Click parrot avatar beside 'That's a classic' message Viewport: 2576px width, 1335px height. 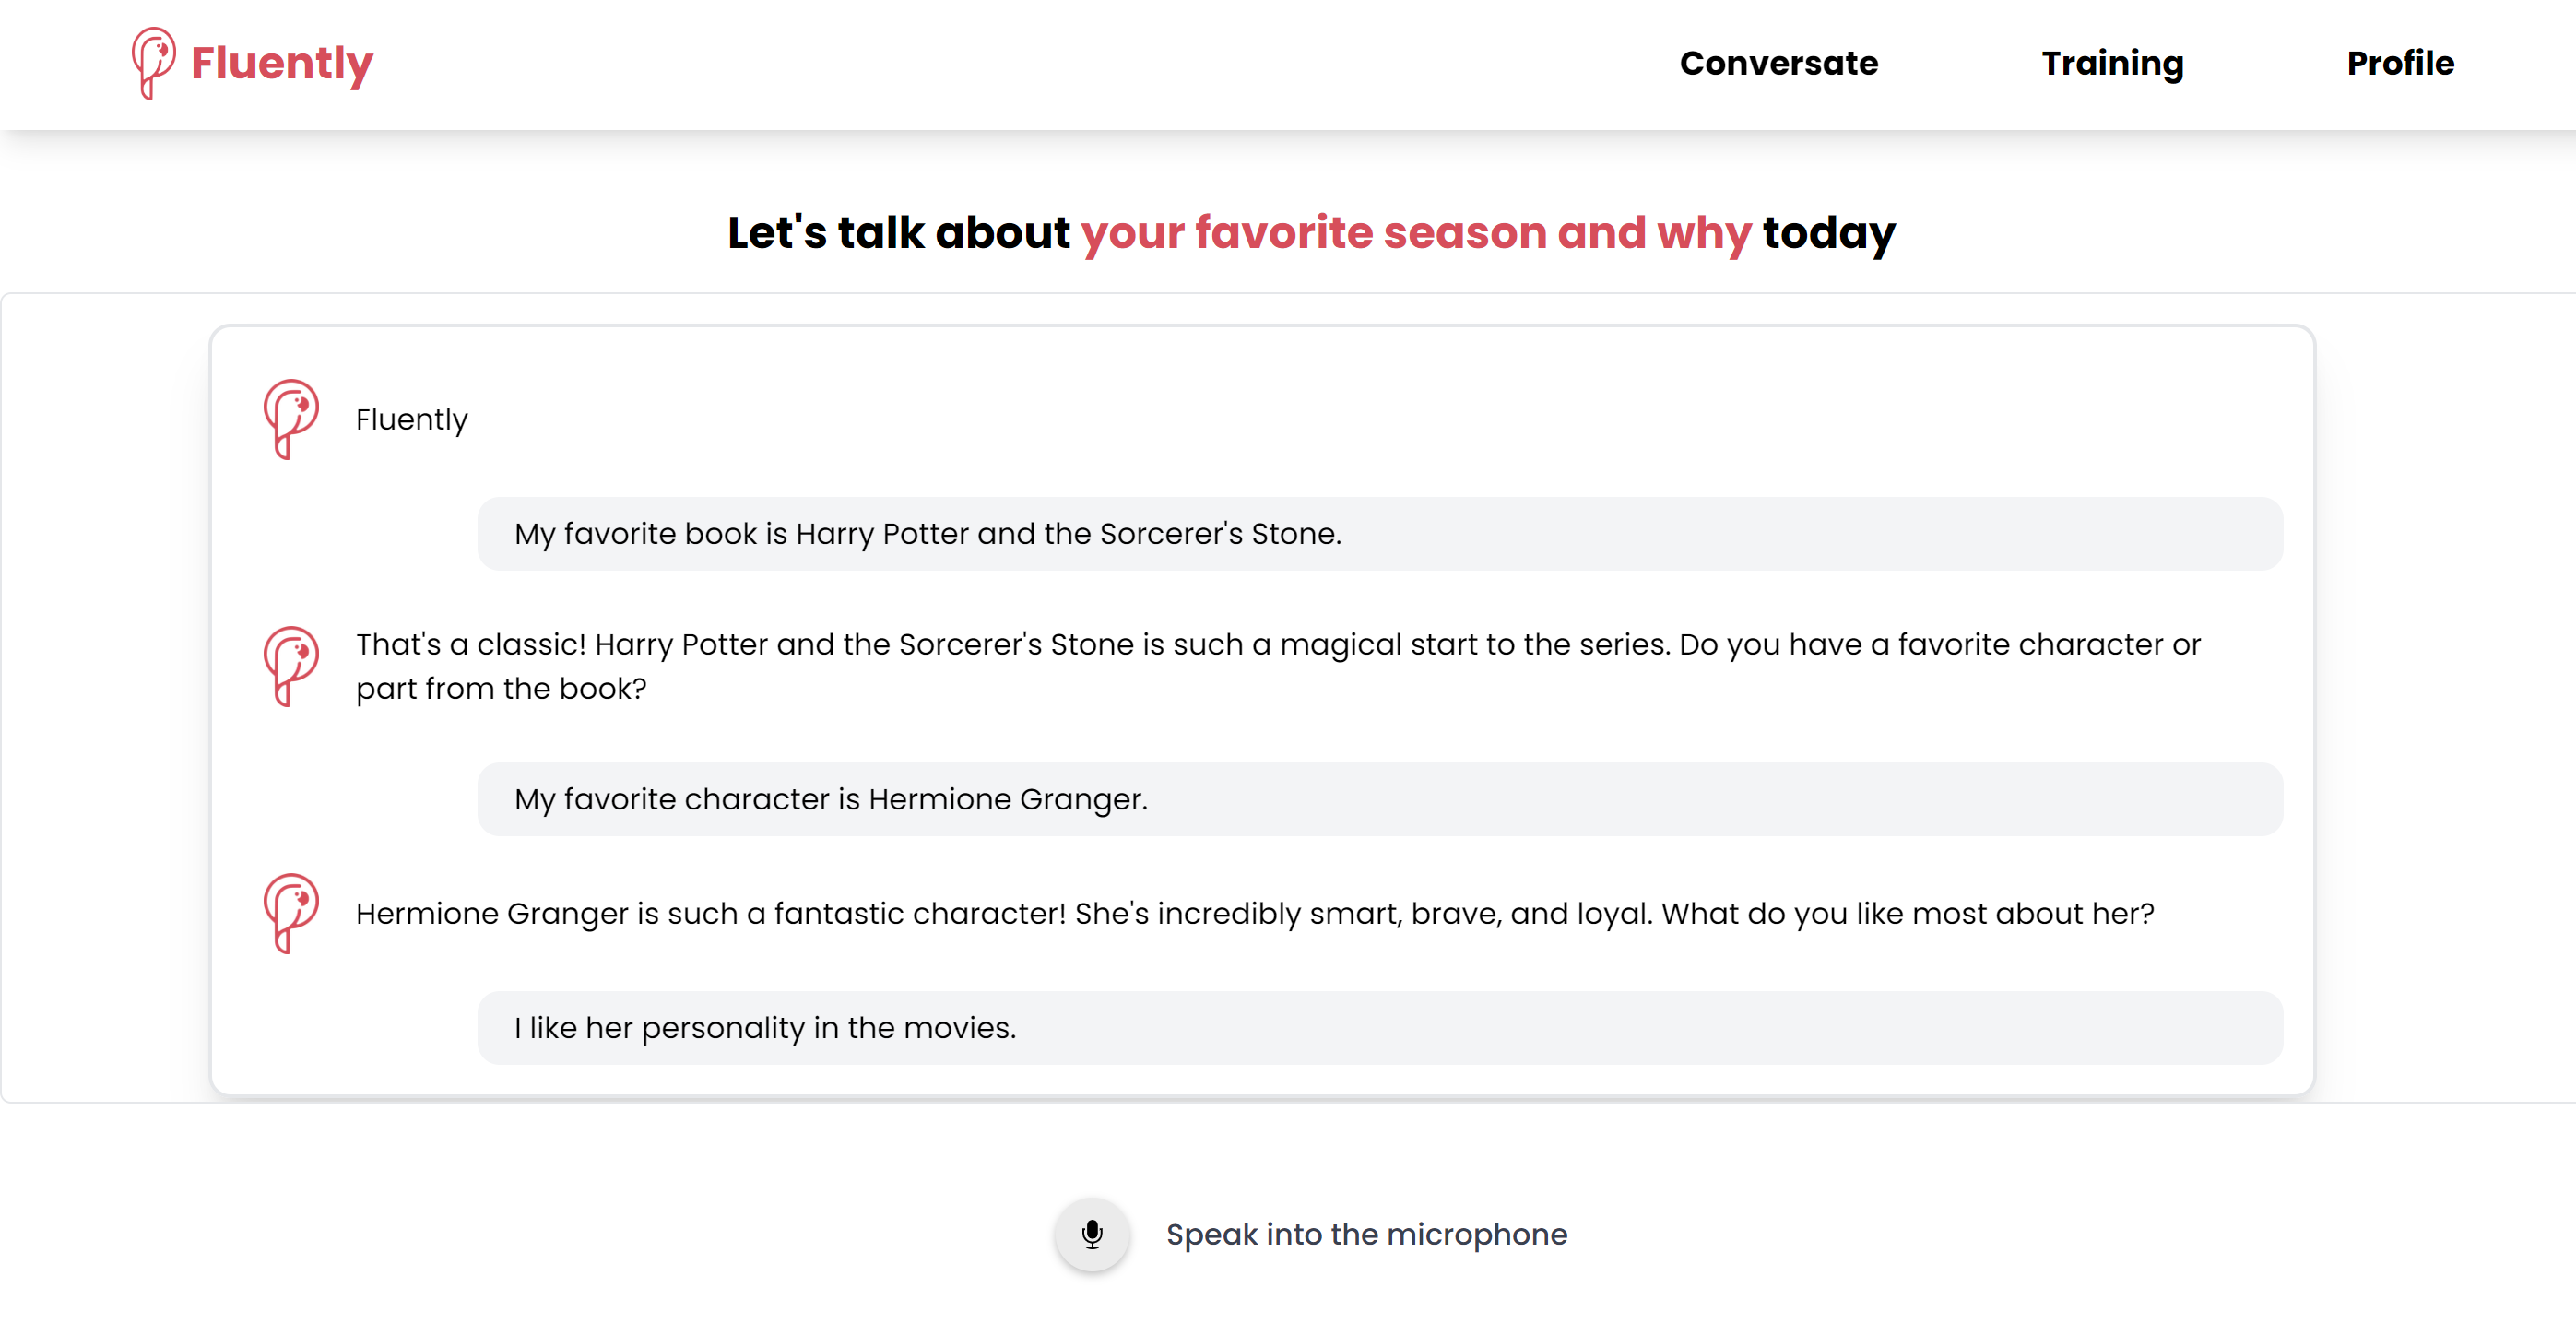tap(290, 666)
